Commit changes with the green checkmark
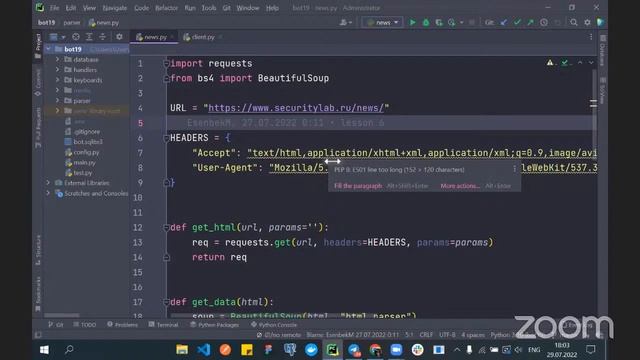 [x=517, y=22]
